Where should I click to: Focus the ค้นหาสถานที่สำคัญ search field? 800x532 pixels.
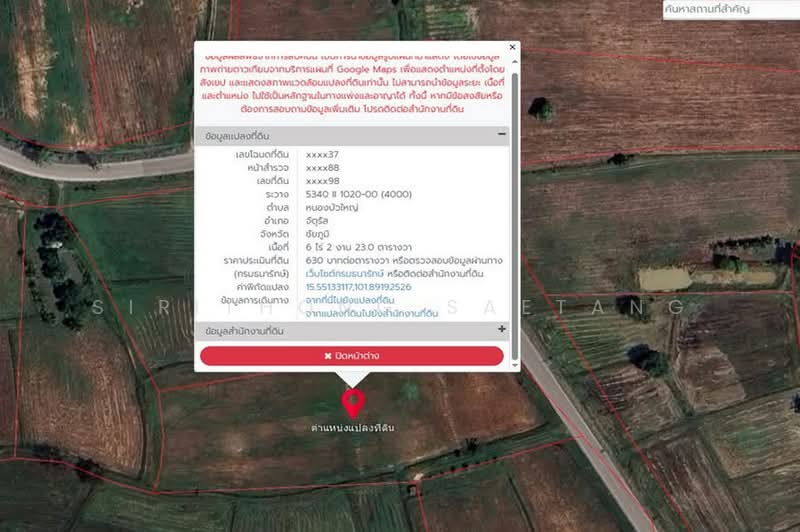(731, 9)
